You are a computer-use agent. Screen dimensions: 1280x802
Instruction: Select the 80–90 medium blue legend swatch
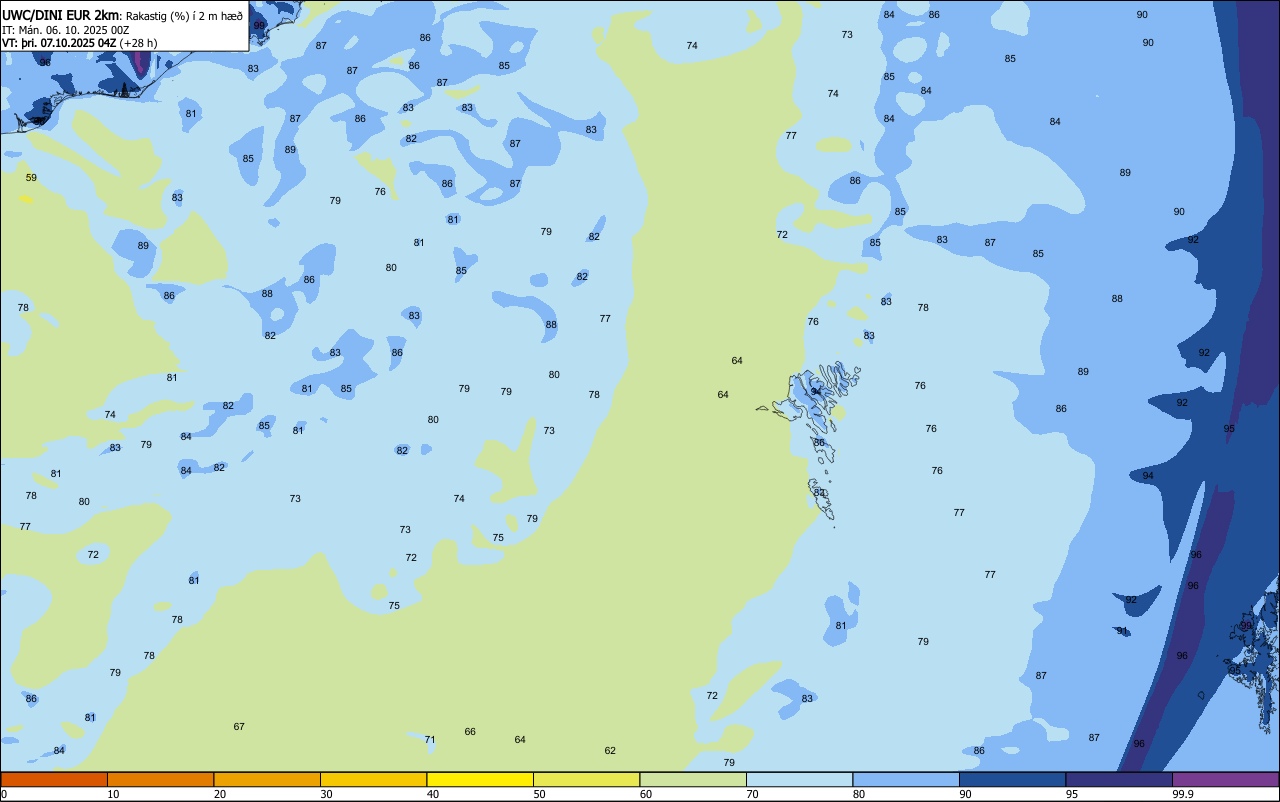[x=906, y=779]
